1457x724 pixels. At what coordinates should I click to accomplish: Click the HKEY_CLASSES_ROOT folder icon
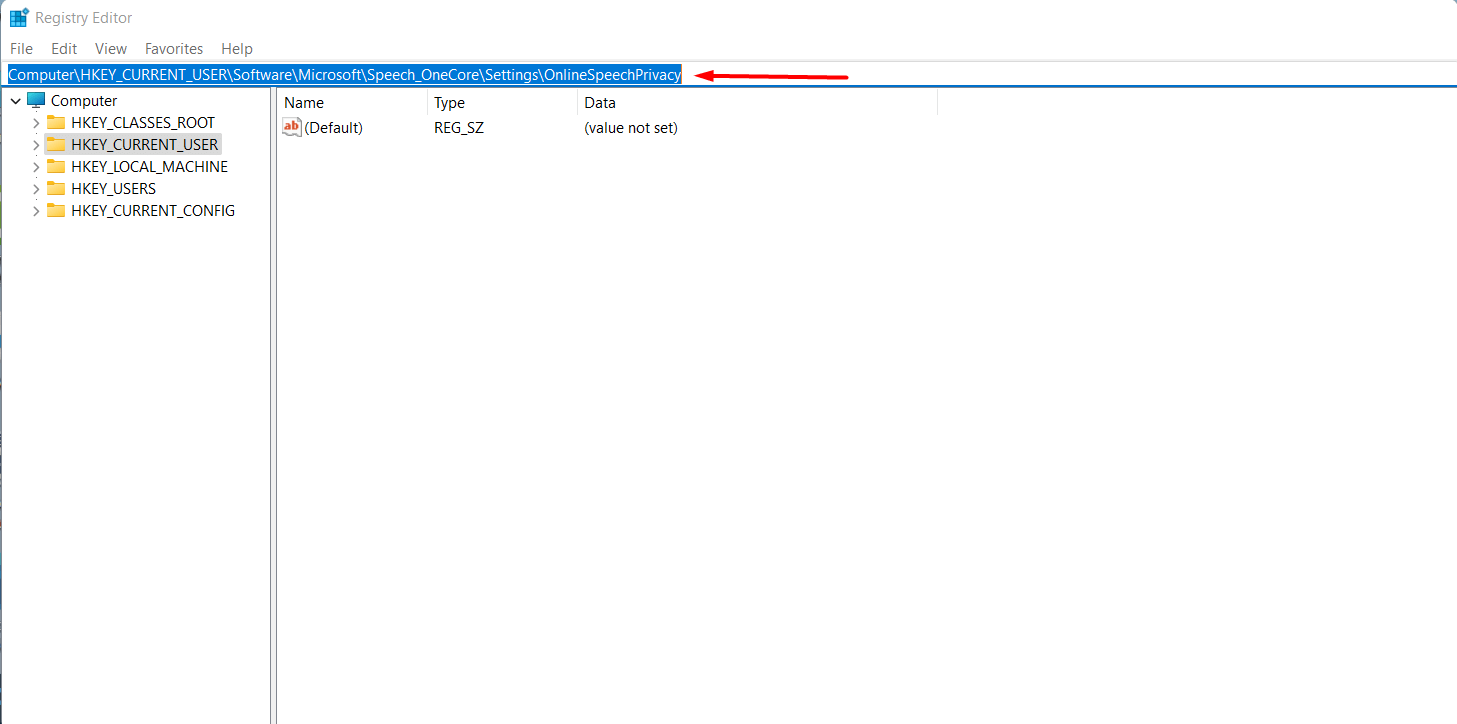pyautogui.click(x=58, y=122)
